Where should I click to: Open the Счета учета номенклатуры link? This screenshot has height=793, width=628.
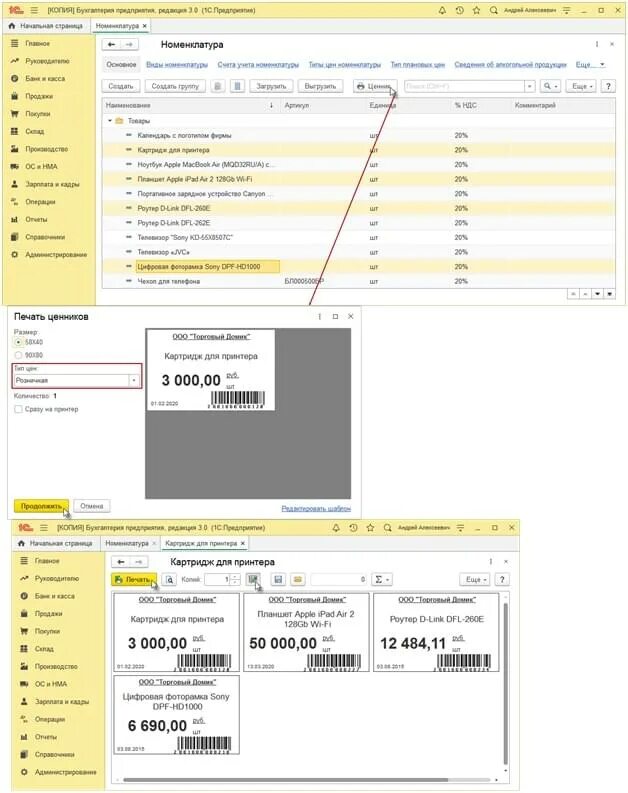258,65
